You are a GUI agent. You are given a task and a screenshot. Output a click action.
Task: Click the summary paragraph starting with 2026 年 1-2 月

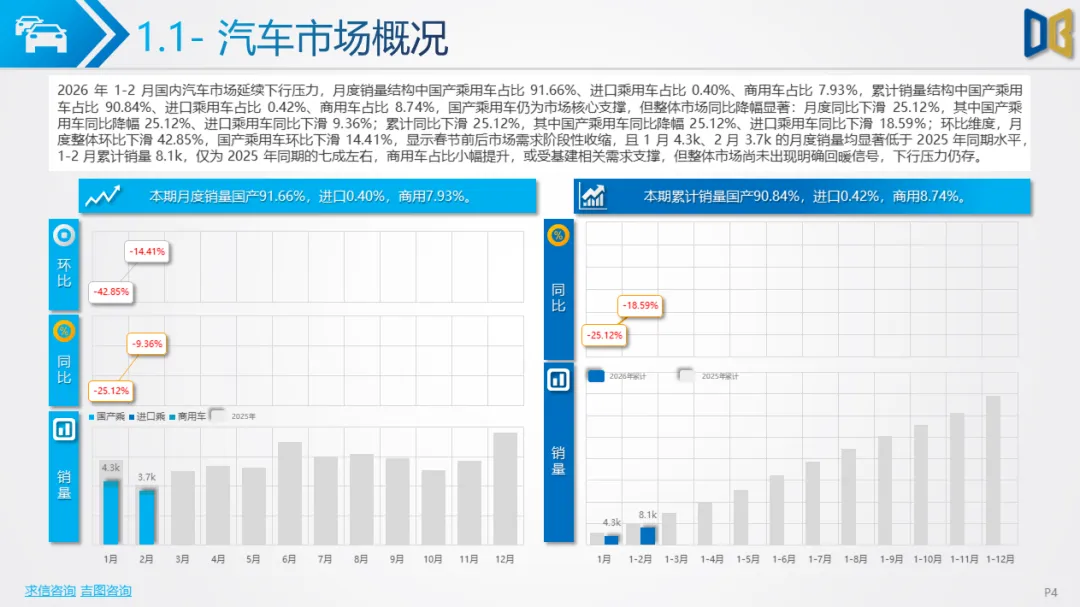(x=540, y=123)
